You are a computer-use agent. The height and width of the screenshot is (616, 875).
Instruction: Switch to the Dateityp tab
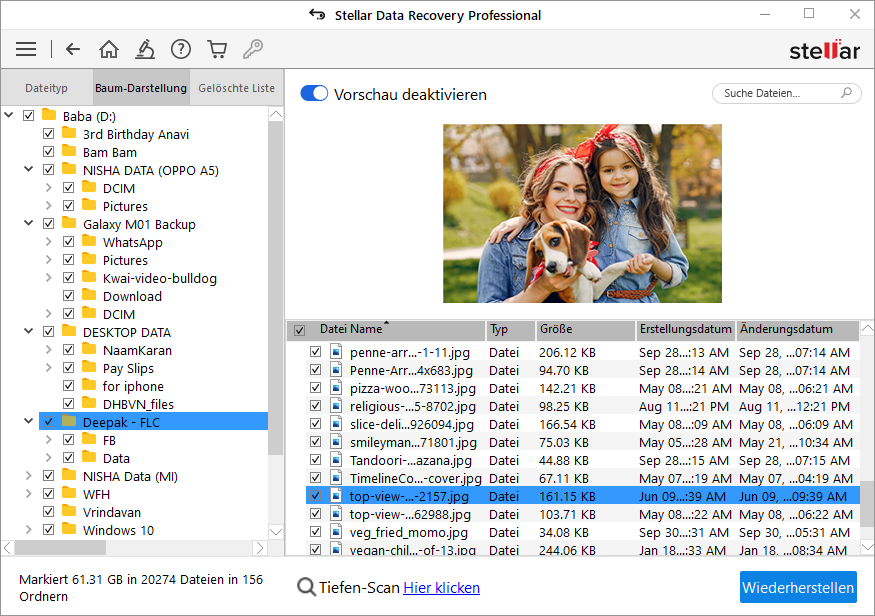pyautogui.click(x=46, y=88)
